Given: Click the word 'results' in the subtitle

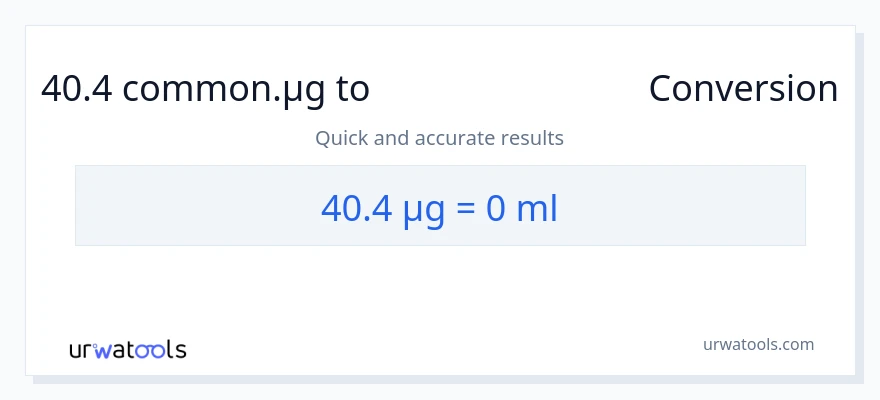Looking at the screenshot, I should coord(530,138).
